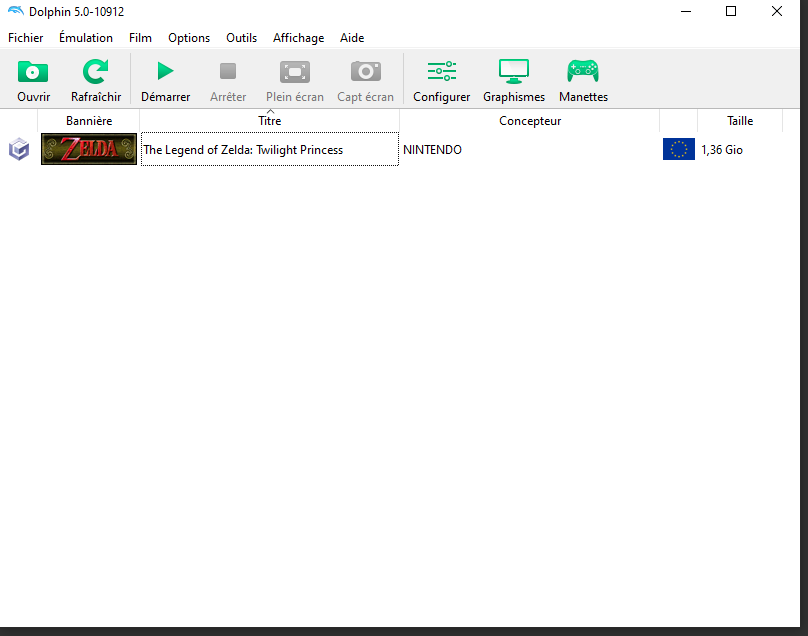Sort by the Bannière column header
Viewport: 808px width, 636px height.
(89, 121)
